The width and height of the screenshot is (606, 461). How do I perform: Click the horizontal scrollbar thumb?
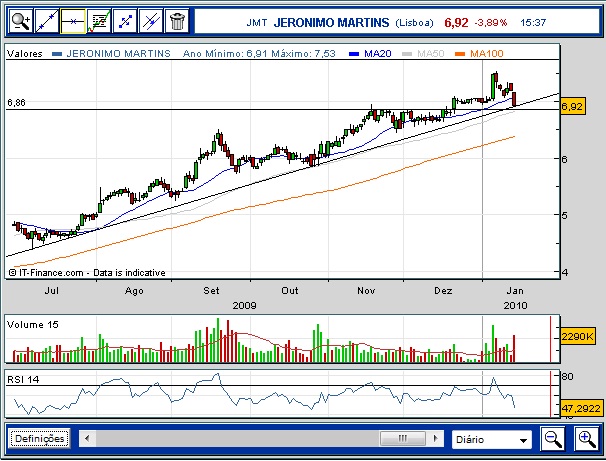[403, 439]
